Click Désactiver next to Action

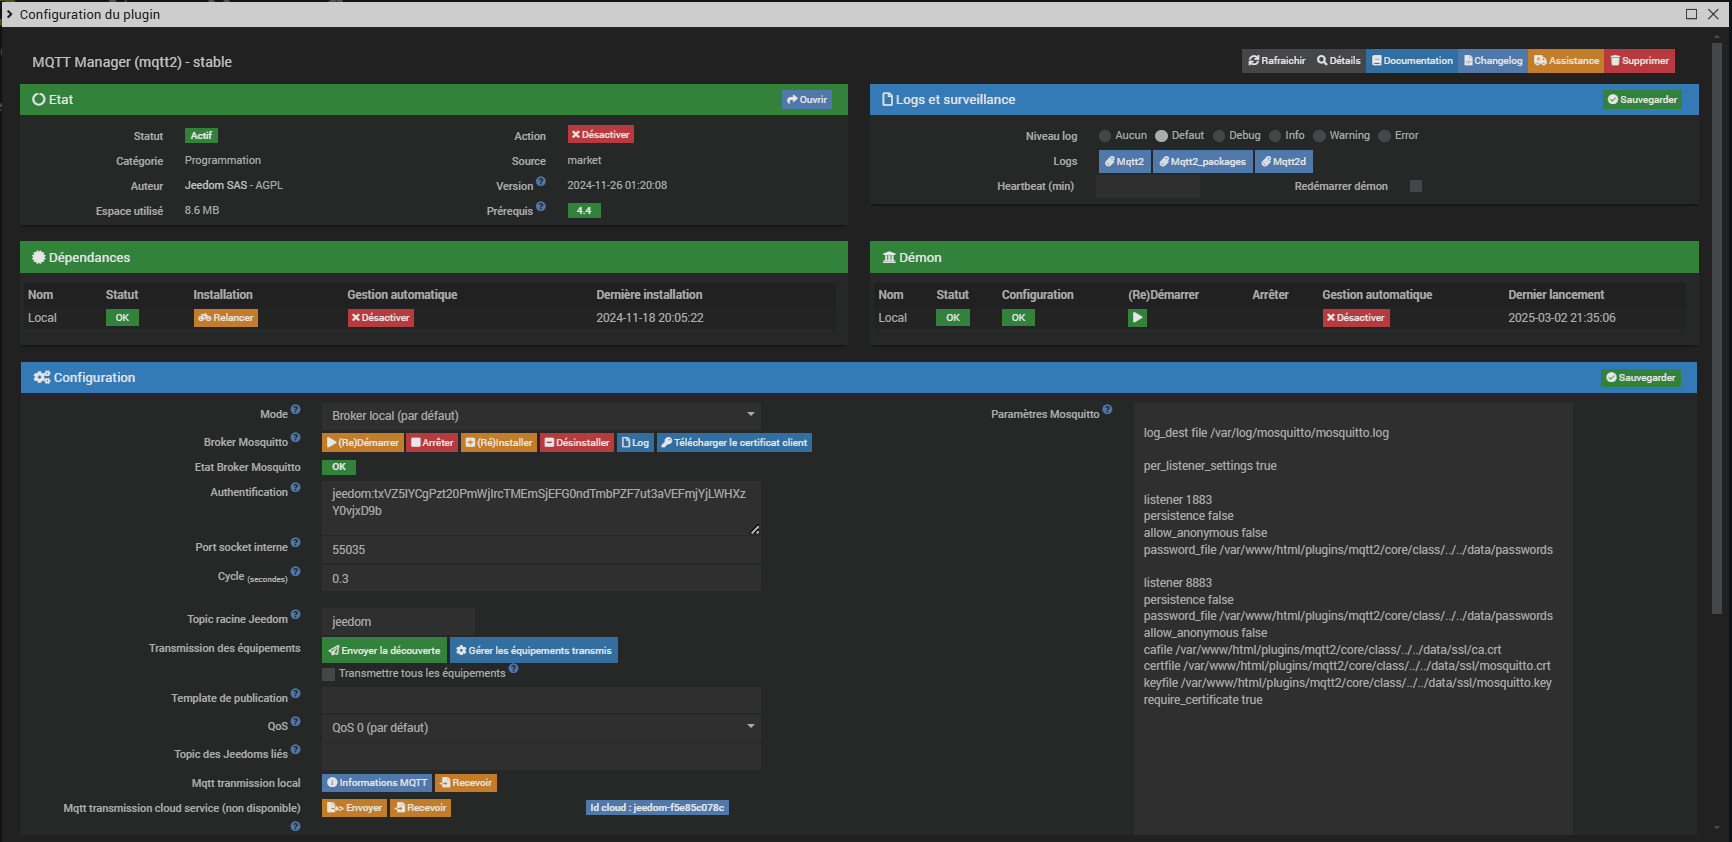pyautogui.click(x=601, y=135)
